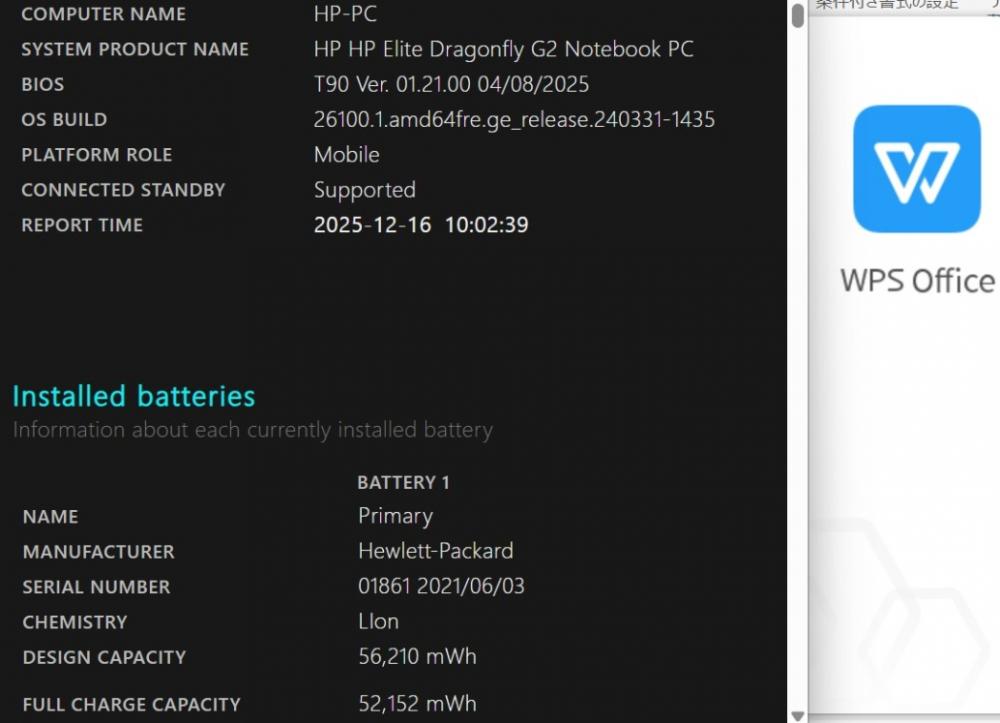Select the 'WPS Office' label text
The width and height of the screenshot is (1000, 723).
pos(917,281)
